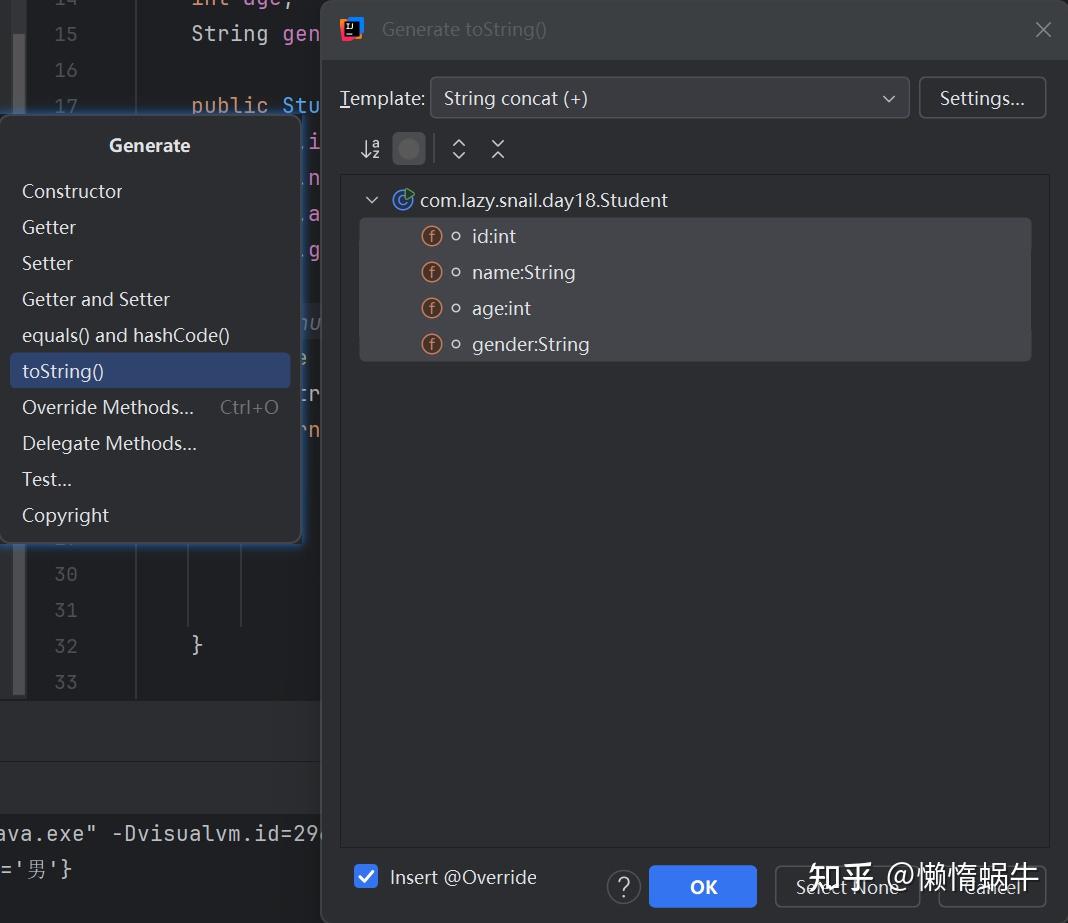Collapse all tree nodes in the dialog

pyautogui.click(x=498, y=148)
